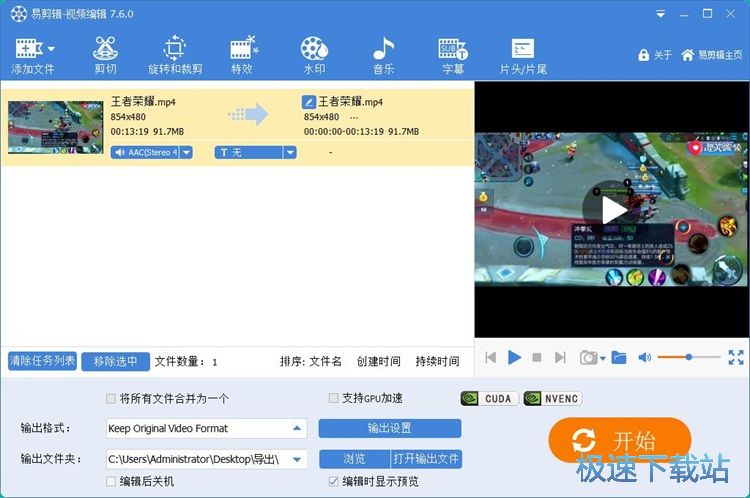Sort files by 持续时间
The height and width of the screenshot is (498, 750).
pyautogui.click(x=437, y=361)
